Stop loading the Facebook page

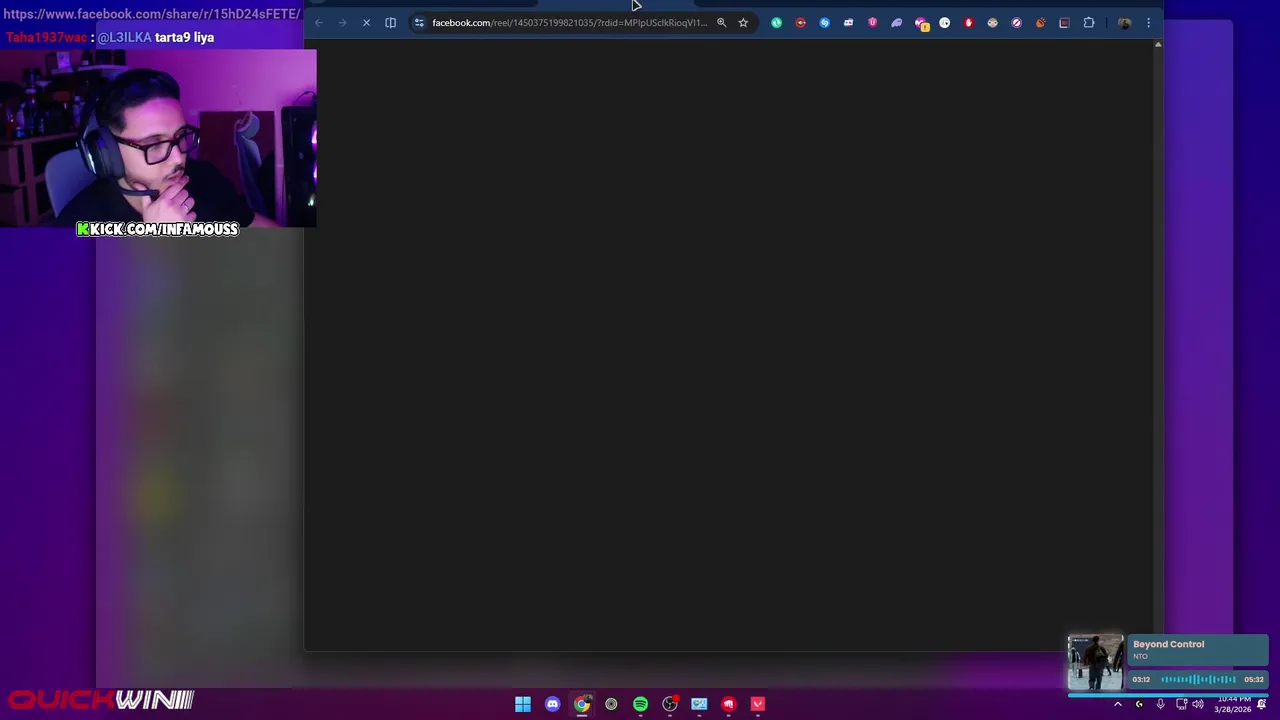[366, 22]
